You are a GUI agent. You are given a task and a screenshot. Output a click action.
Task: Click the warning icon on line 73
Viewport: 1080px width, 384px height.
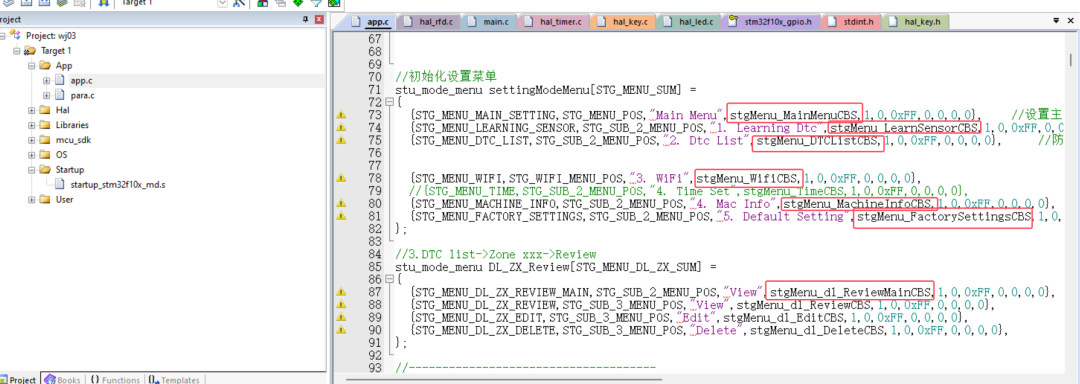tap(340, 115)
